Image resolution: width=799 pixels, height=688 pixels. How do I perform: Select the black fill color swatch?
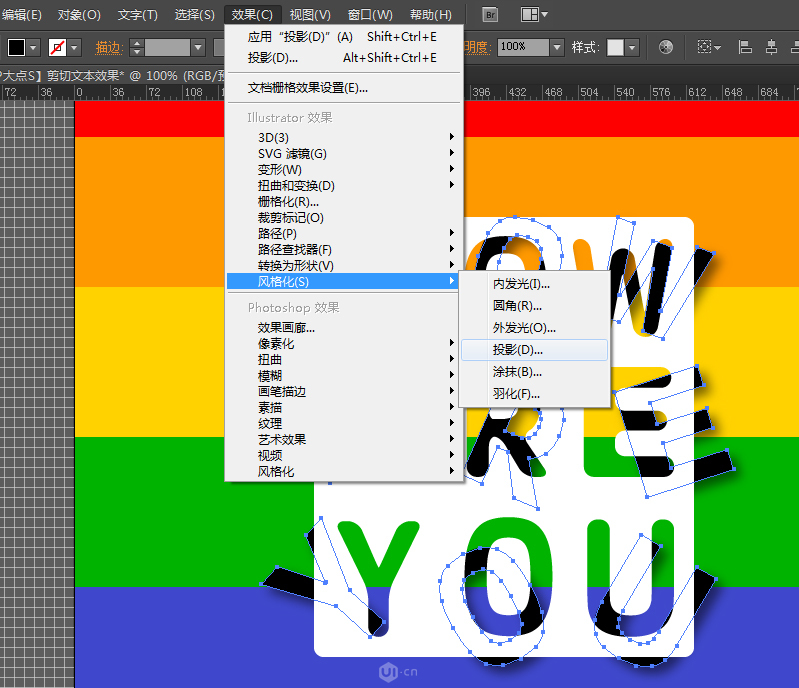[x=16, y=47]
